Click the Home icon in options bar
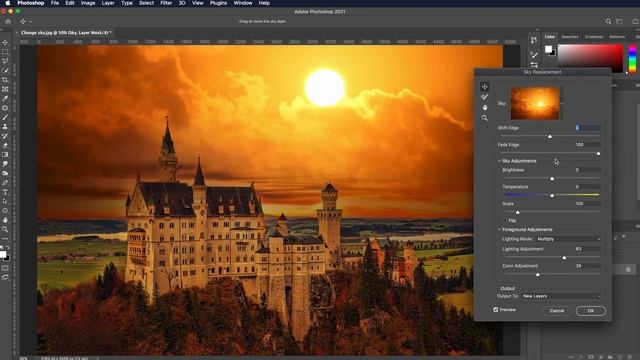 pyautogui.click(x=8, y=21)
